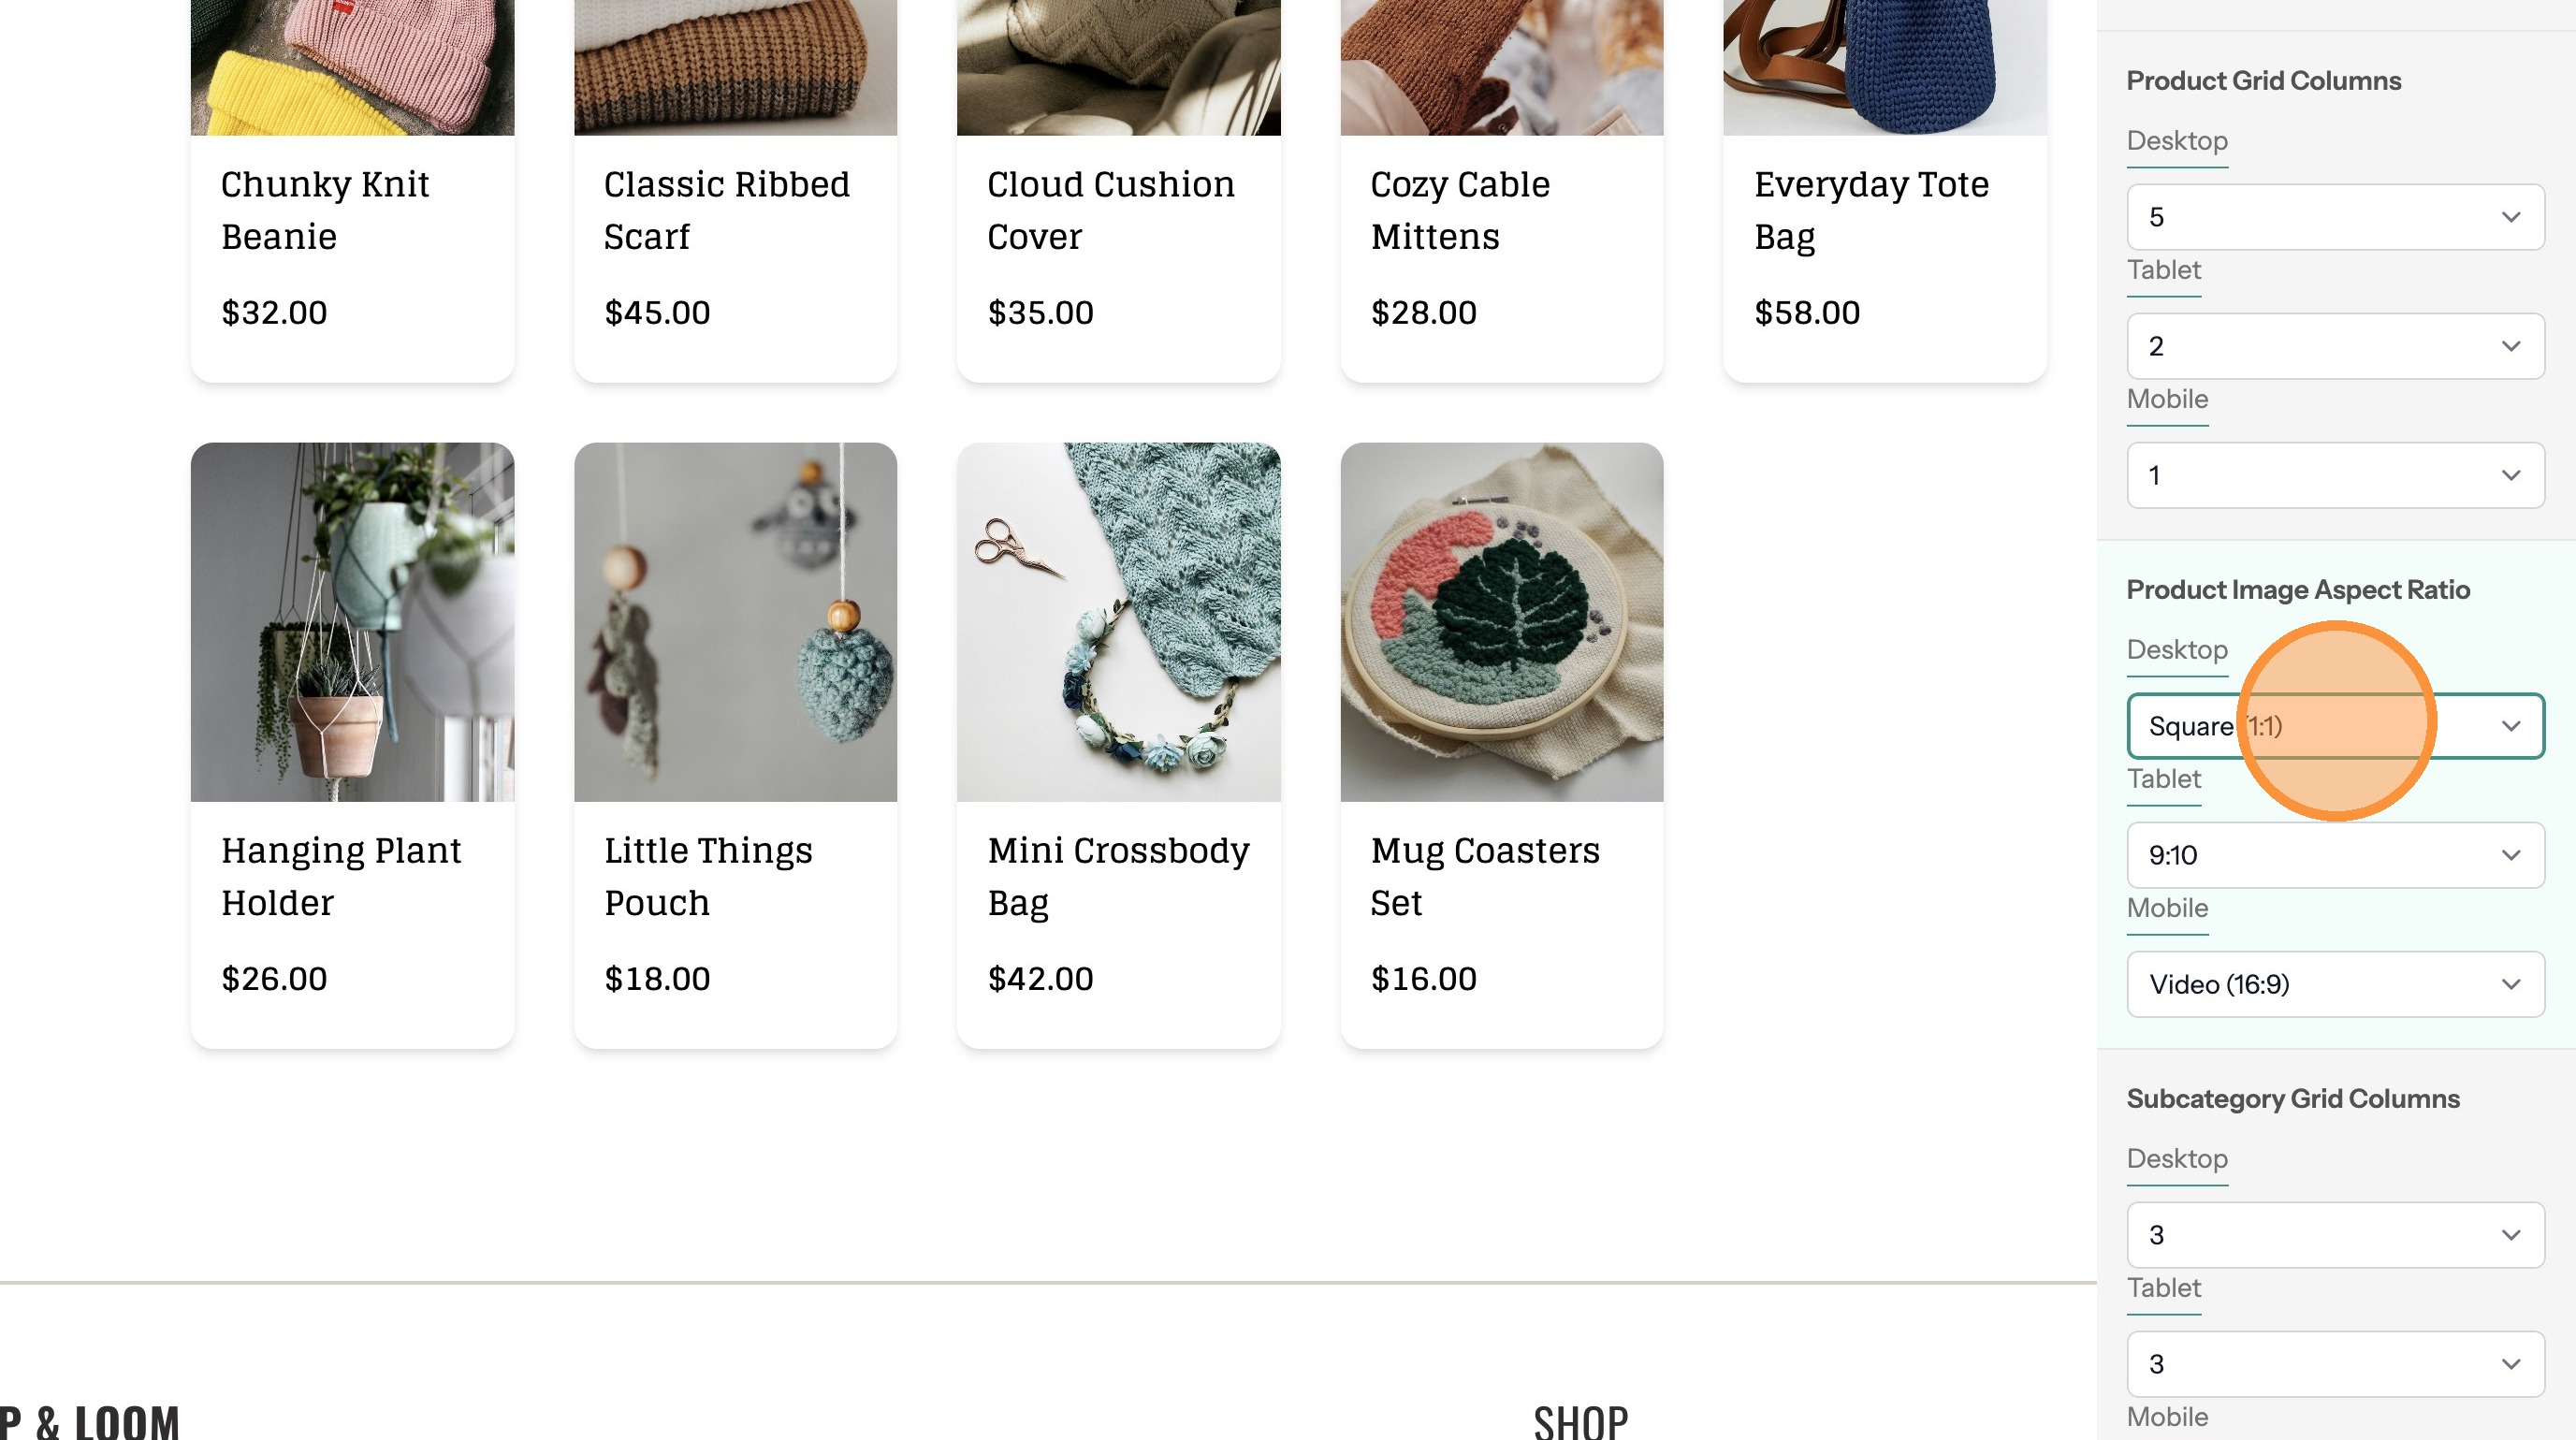
Task: Open the Cloud Cushion Cover title link
Action: (x=1110, y=210)
